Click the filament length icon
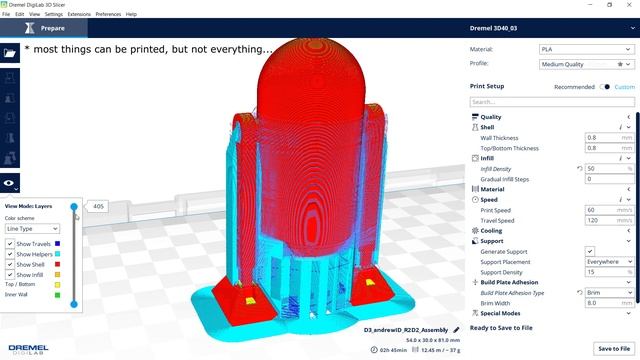Viewport: 640px width, 360px height. (x=415, y=350)
